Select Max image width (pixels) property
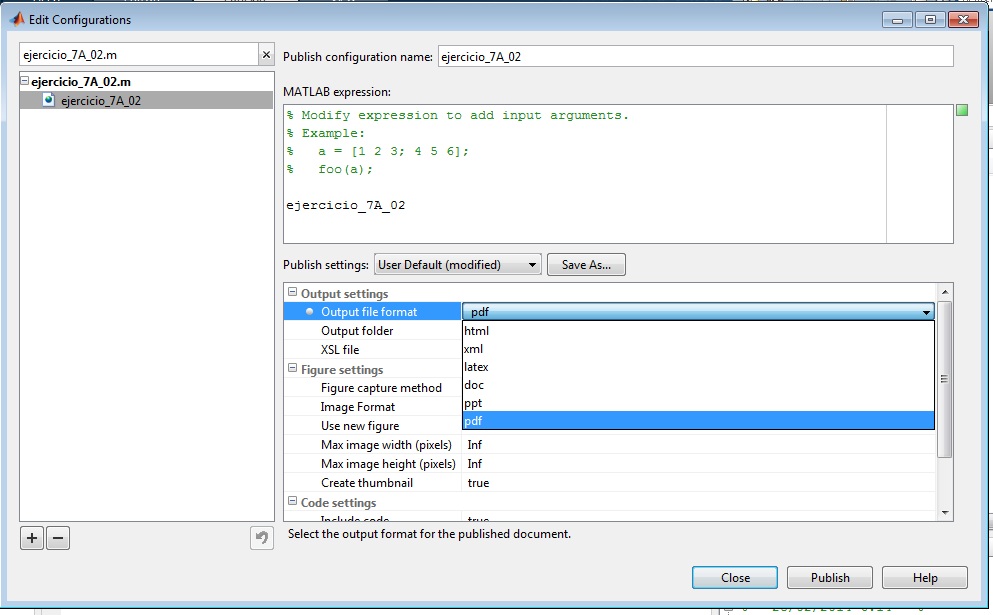 tap(386, 445)
